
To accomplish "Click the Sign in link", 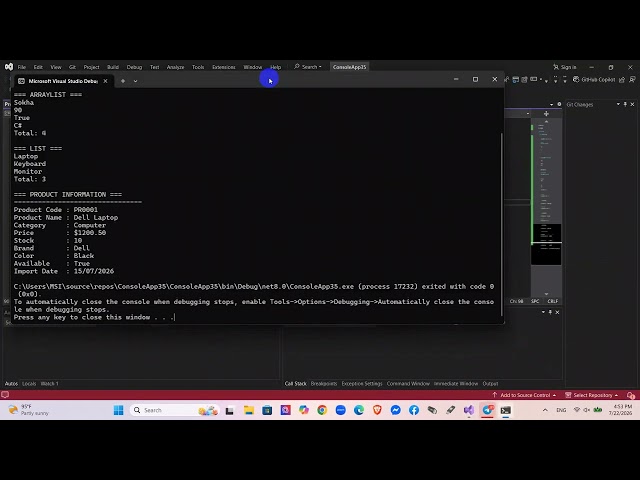I will click(565, 67).
